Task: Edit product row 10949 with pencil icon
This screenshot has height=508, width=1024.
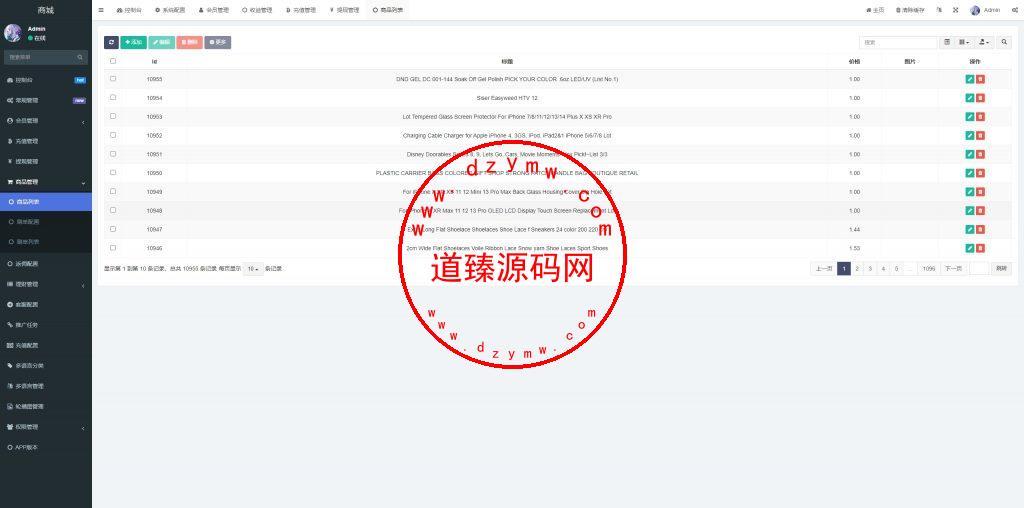Action: [970, 192]
